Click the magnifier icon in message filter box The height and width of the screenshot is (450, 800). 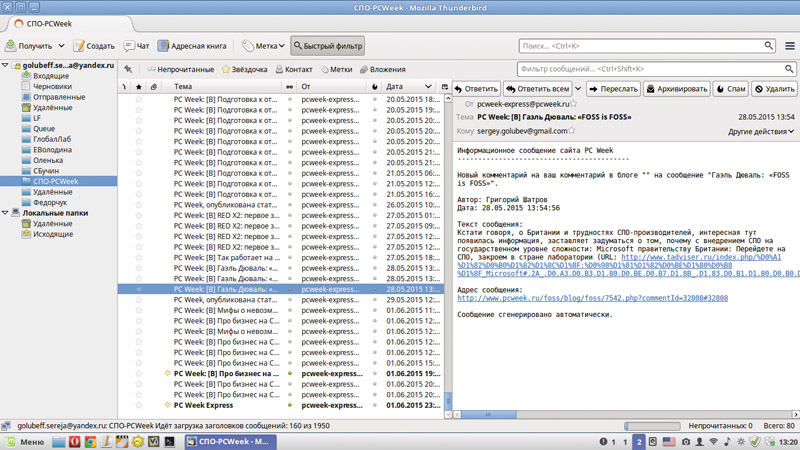[789, 68]
